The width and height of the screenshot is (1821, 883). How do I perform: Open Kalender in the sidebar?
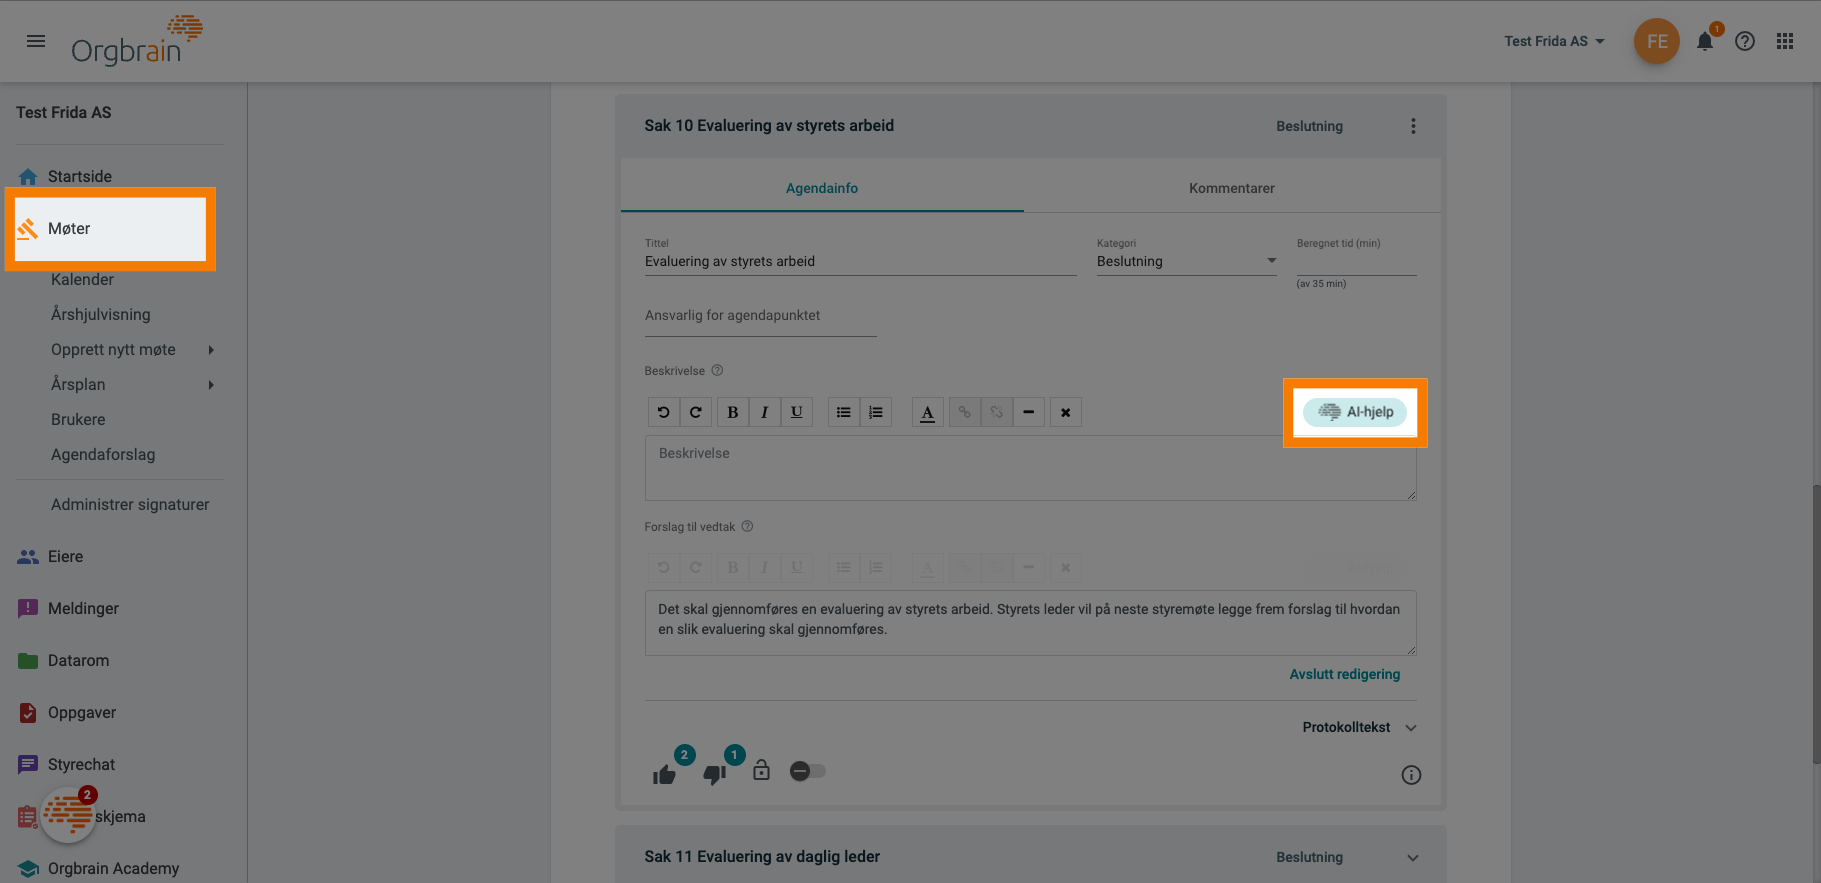82,279
